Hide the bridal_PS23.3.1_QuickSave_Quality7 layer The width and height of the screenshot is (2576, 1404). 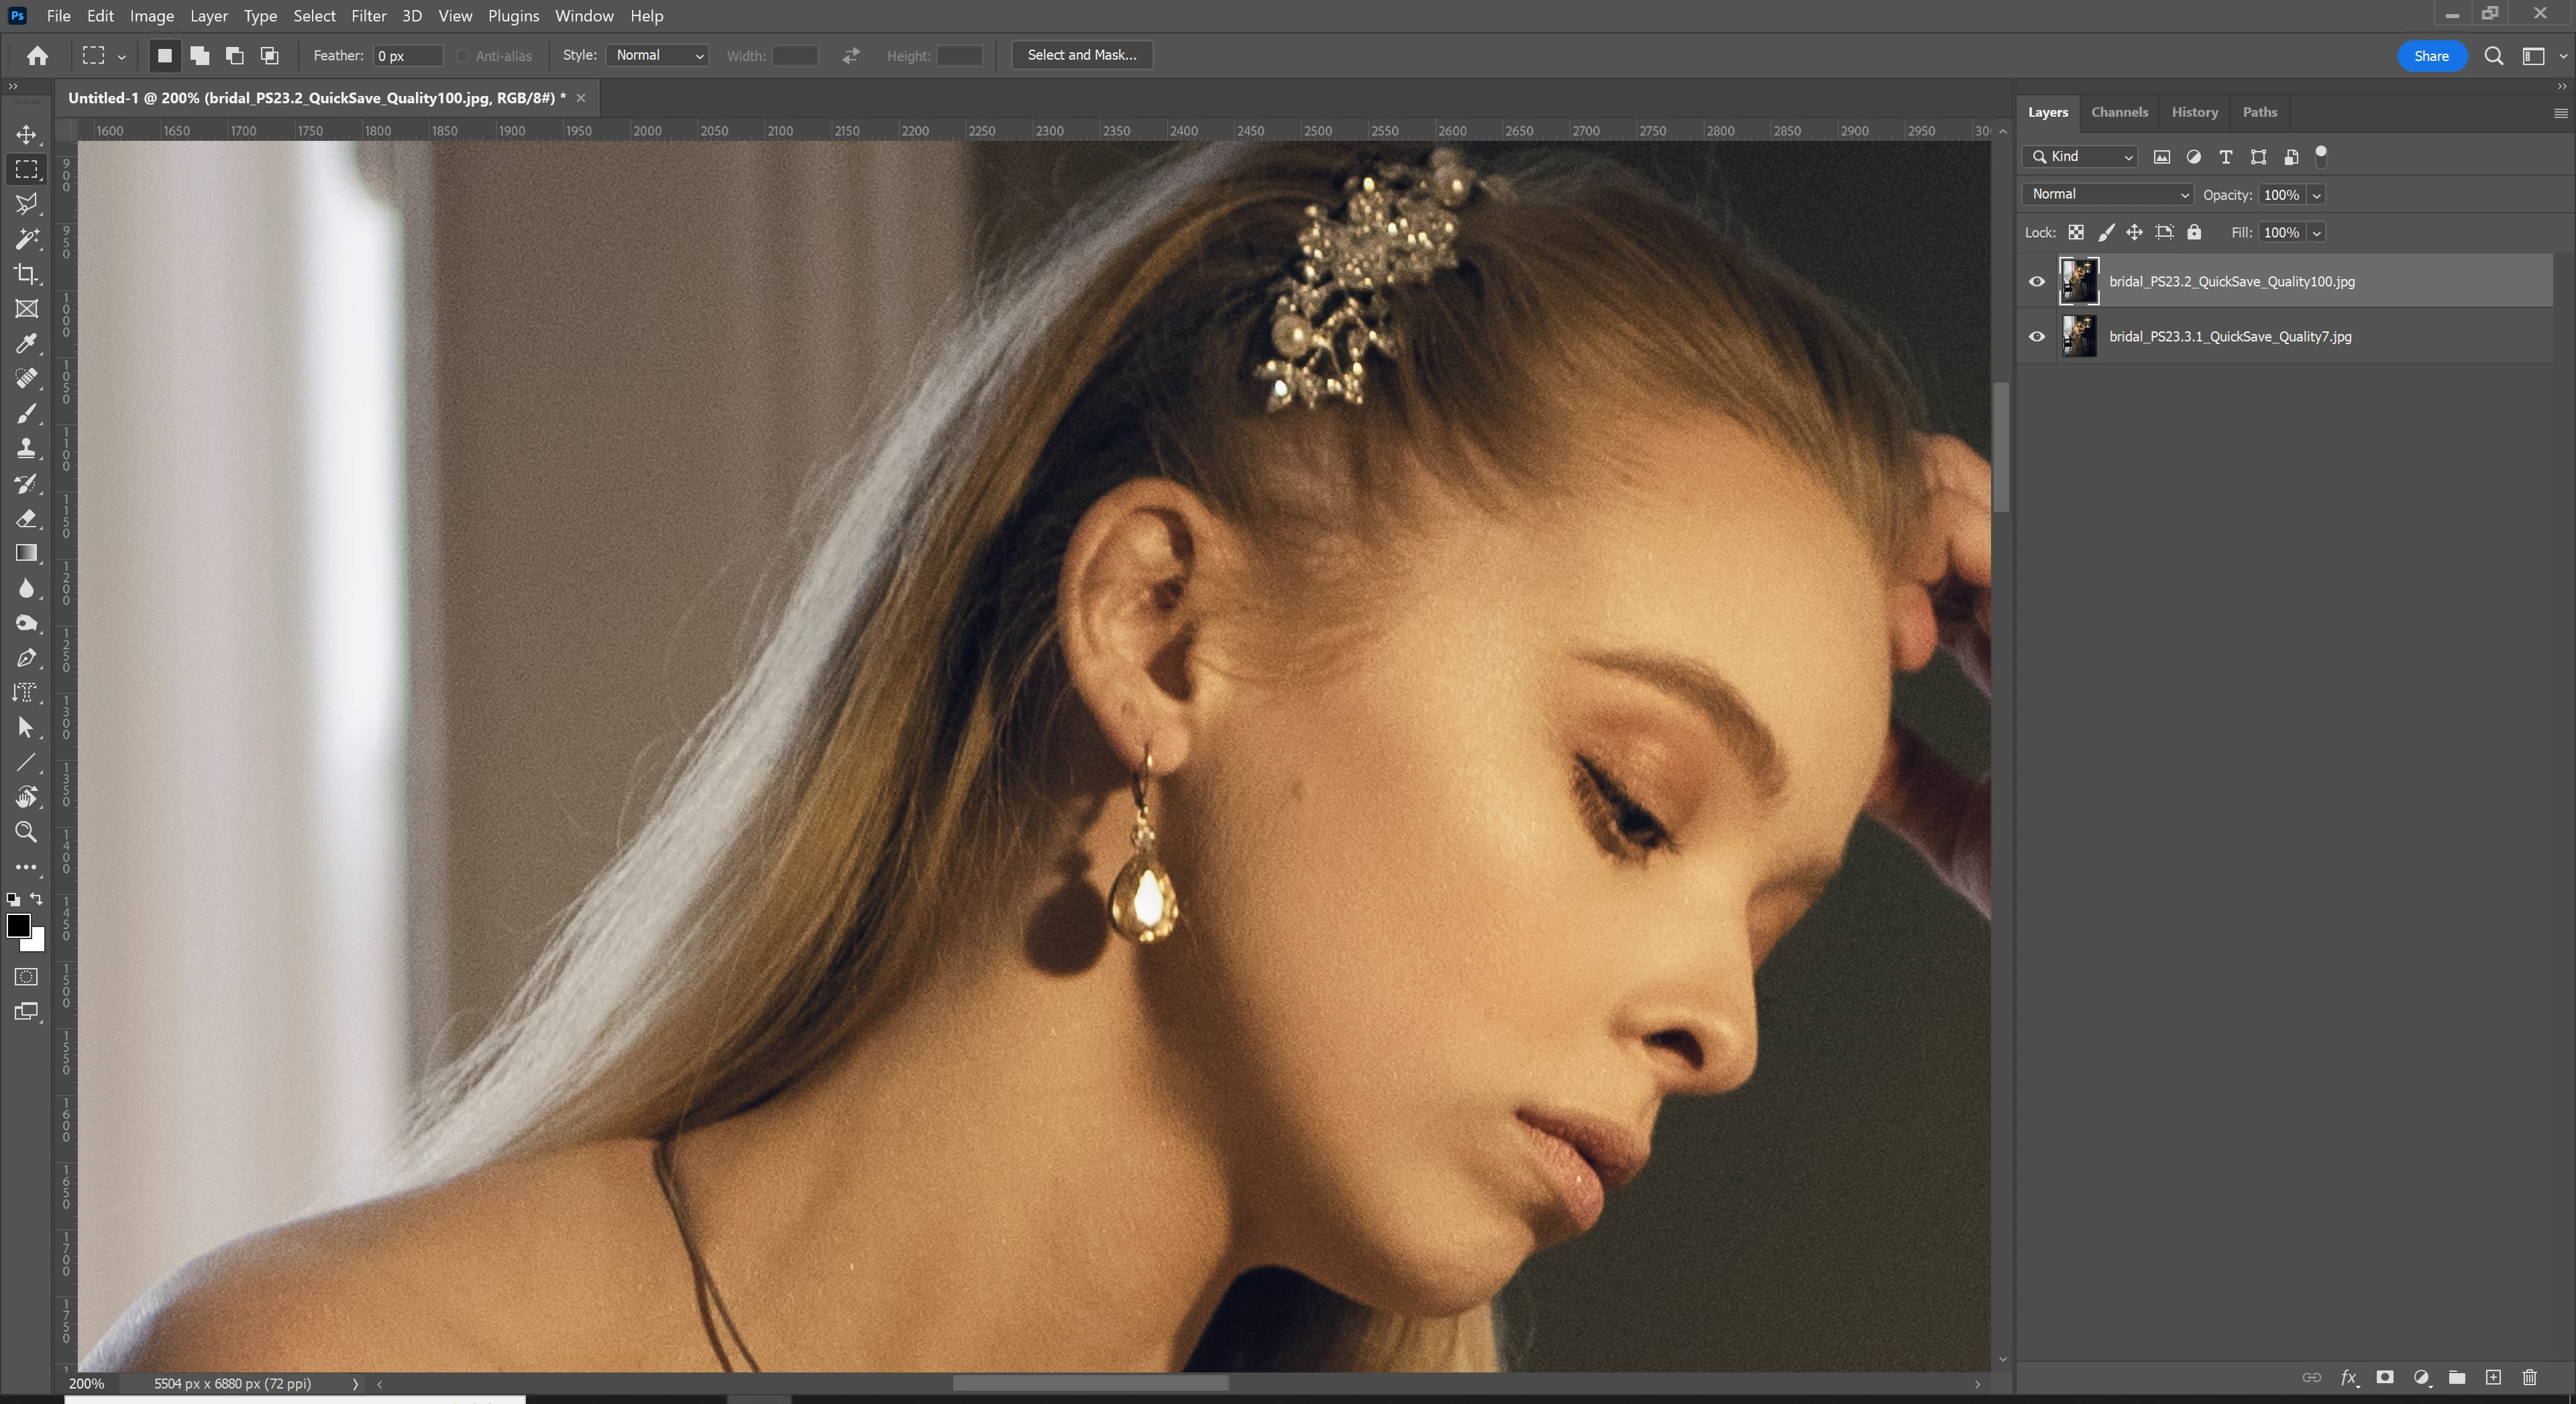(x=2036, y=336)
